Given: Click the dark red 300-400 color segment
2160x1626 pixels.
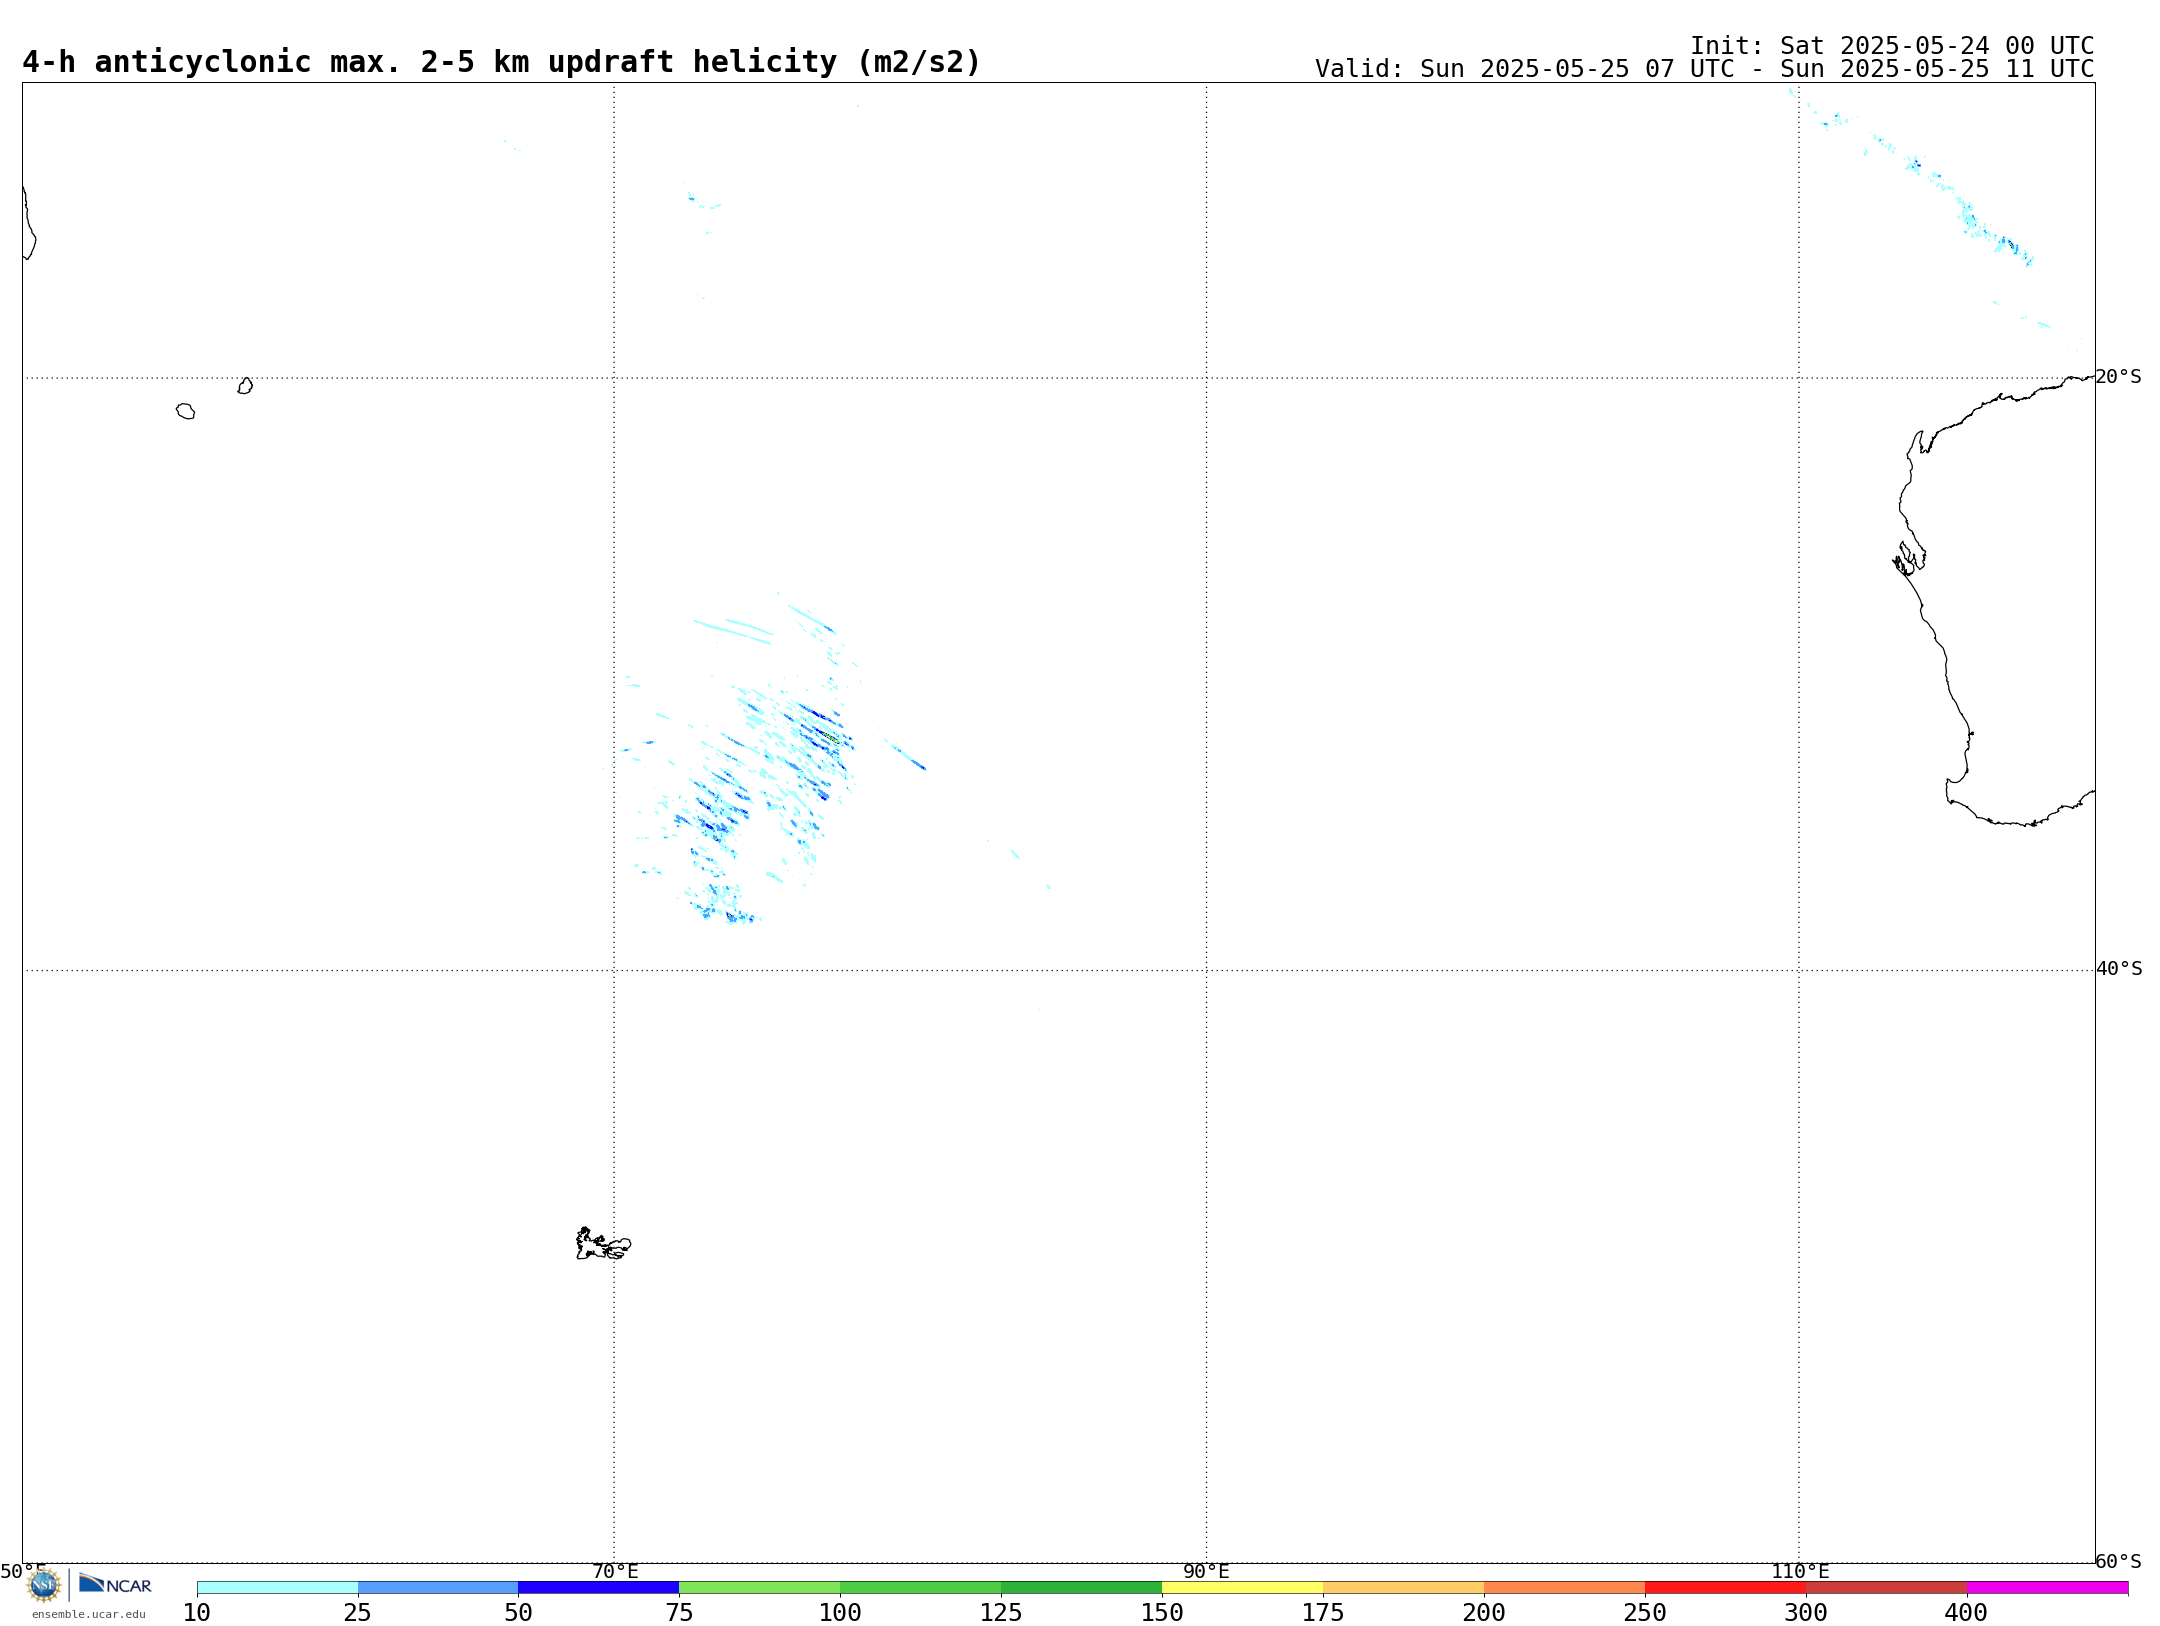Looking at the screenshot, I should tap(1887, 1588).
